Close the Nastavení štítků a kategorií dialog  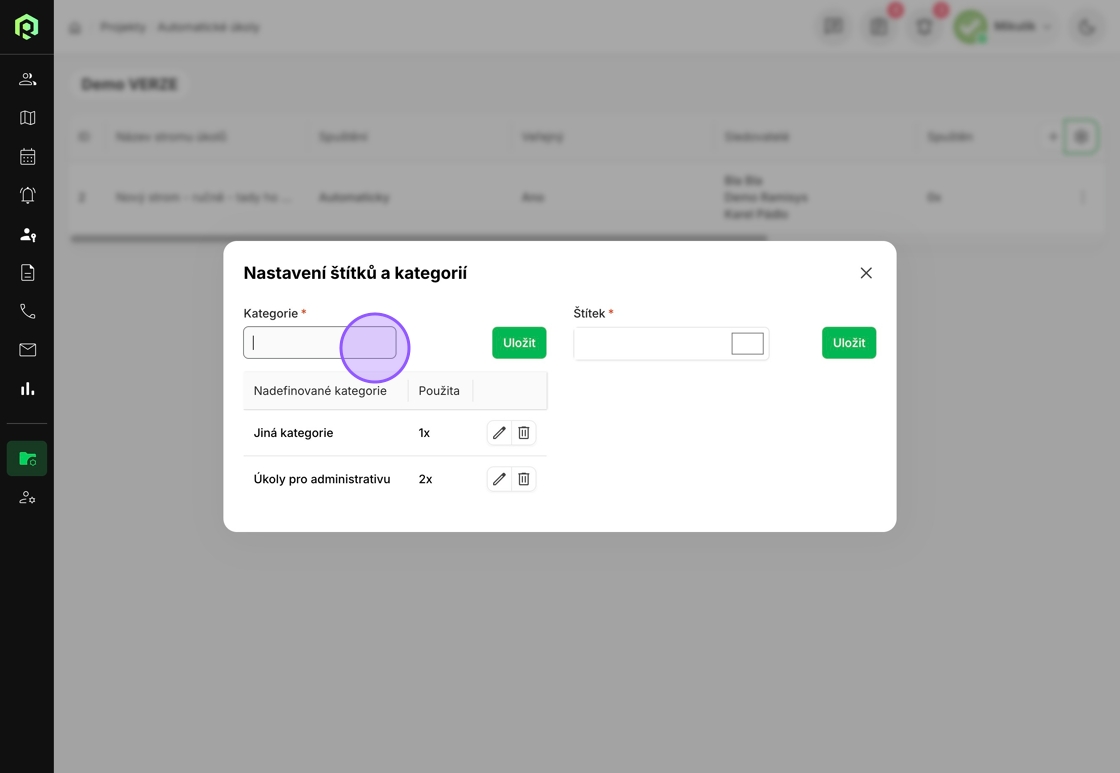click(866, 273)
